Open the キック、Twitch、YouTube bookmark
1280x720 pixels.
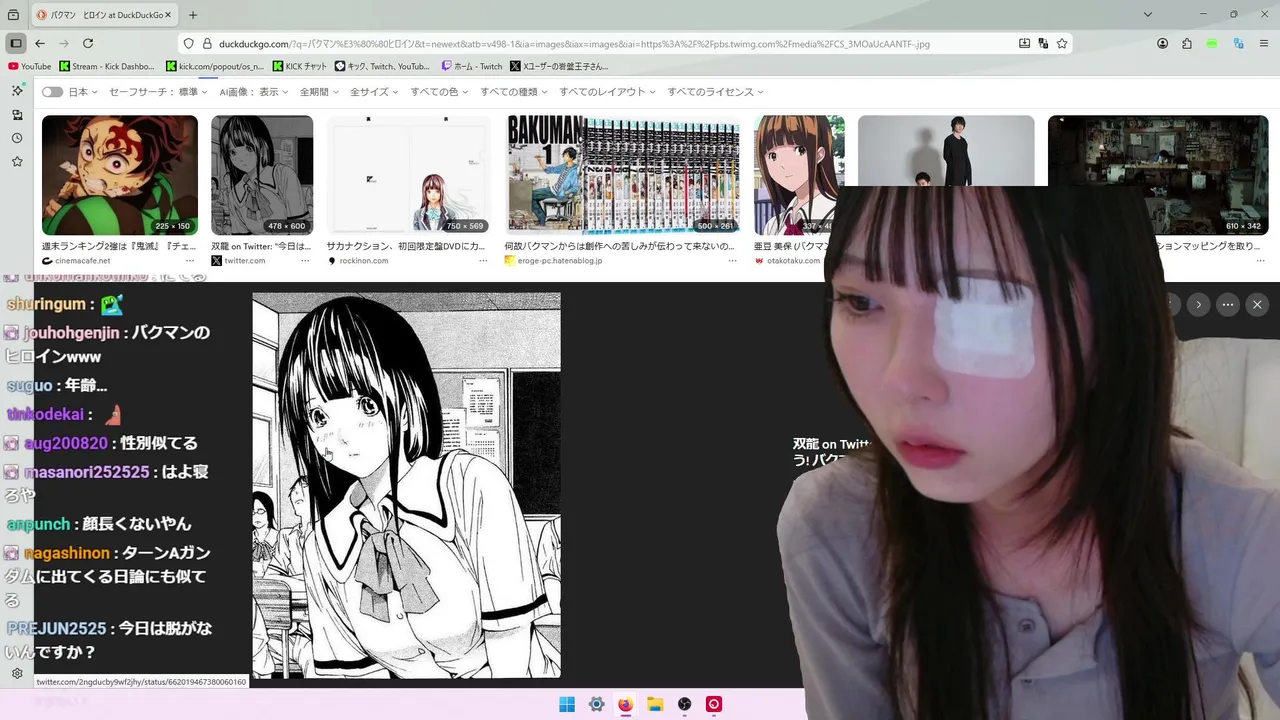(x=383, y=66)
